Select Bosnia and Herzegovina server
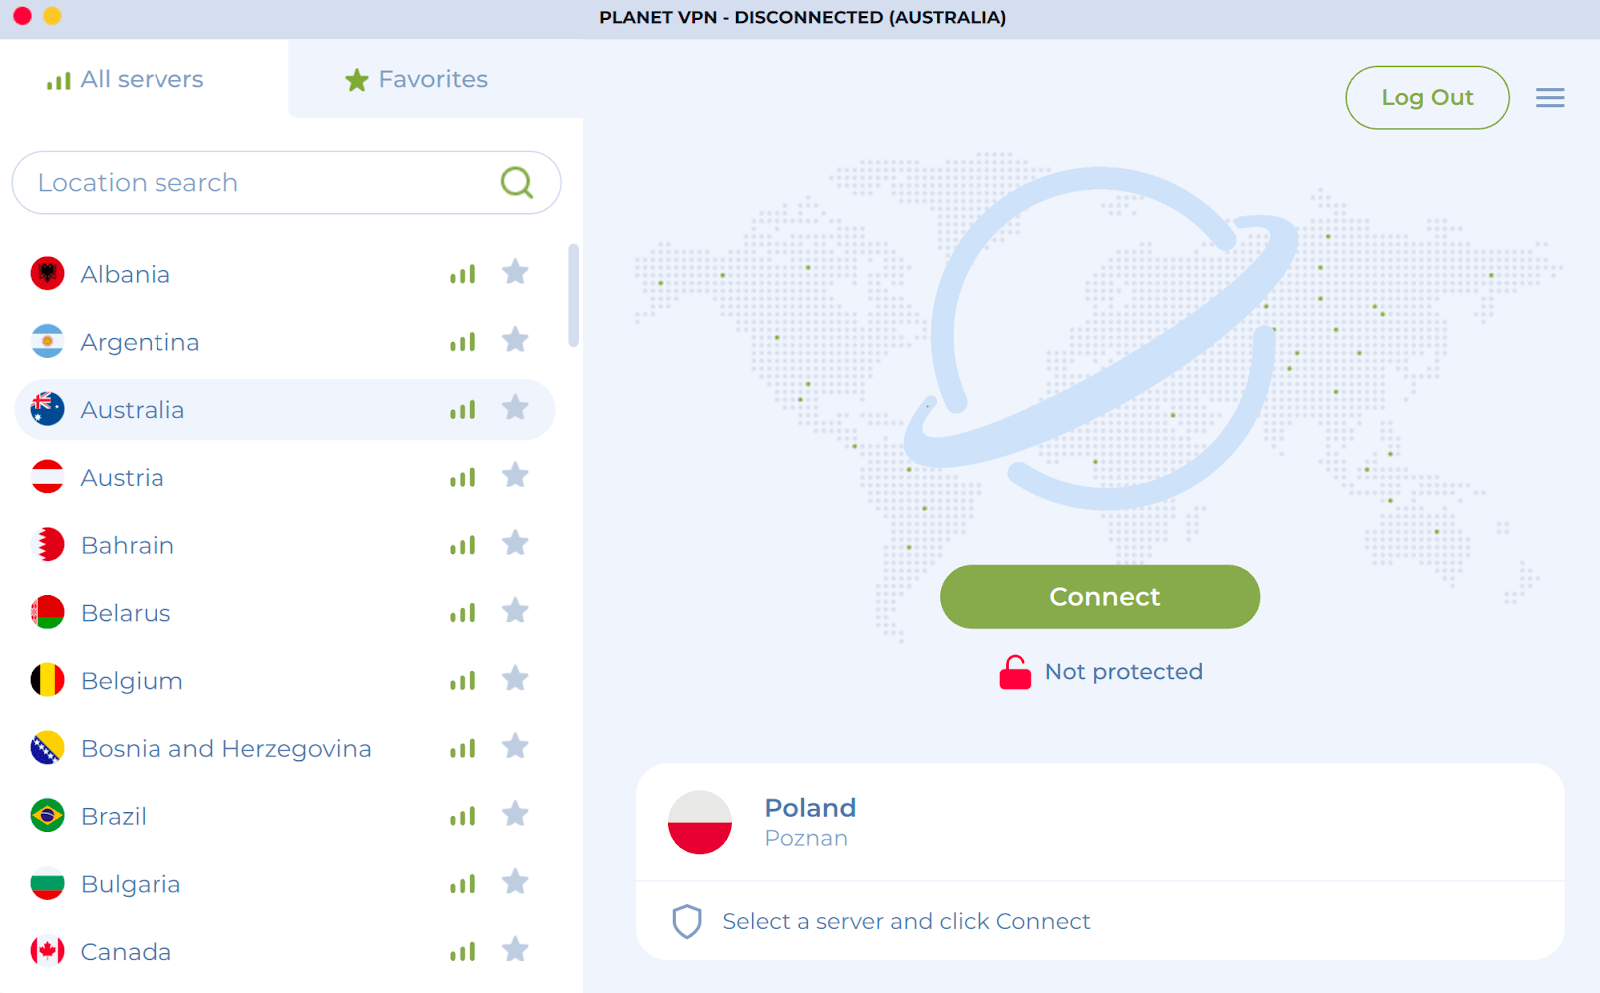Image resolution: width=1600 pixels, height=993 pixels. point(285,748)
